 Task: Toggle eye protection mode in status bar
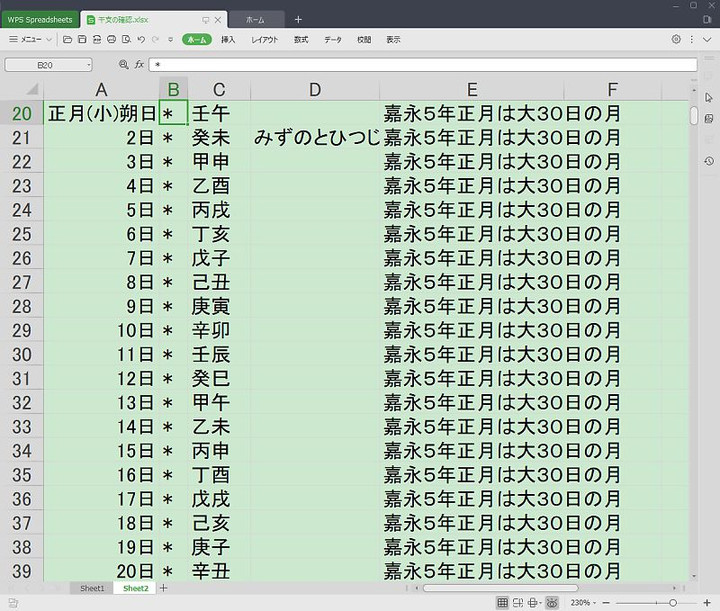[551, 603]
